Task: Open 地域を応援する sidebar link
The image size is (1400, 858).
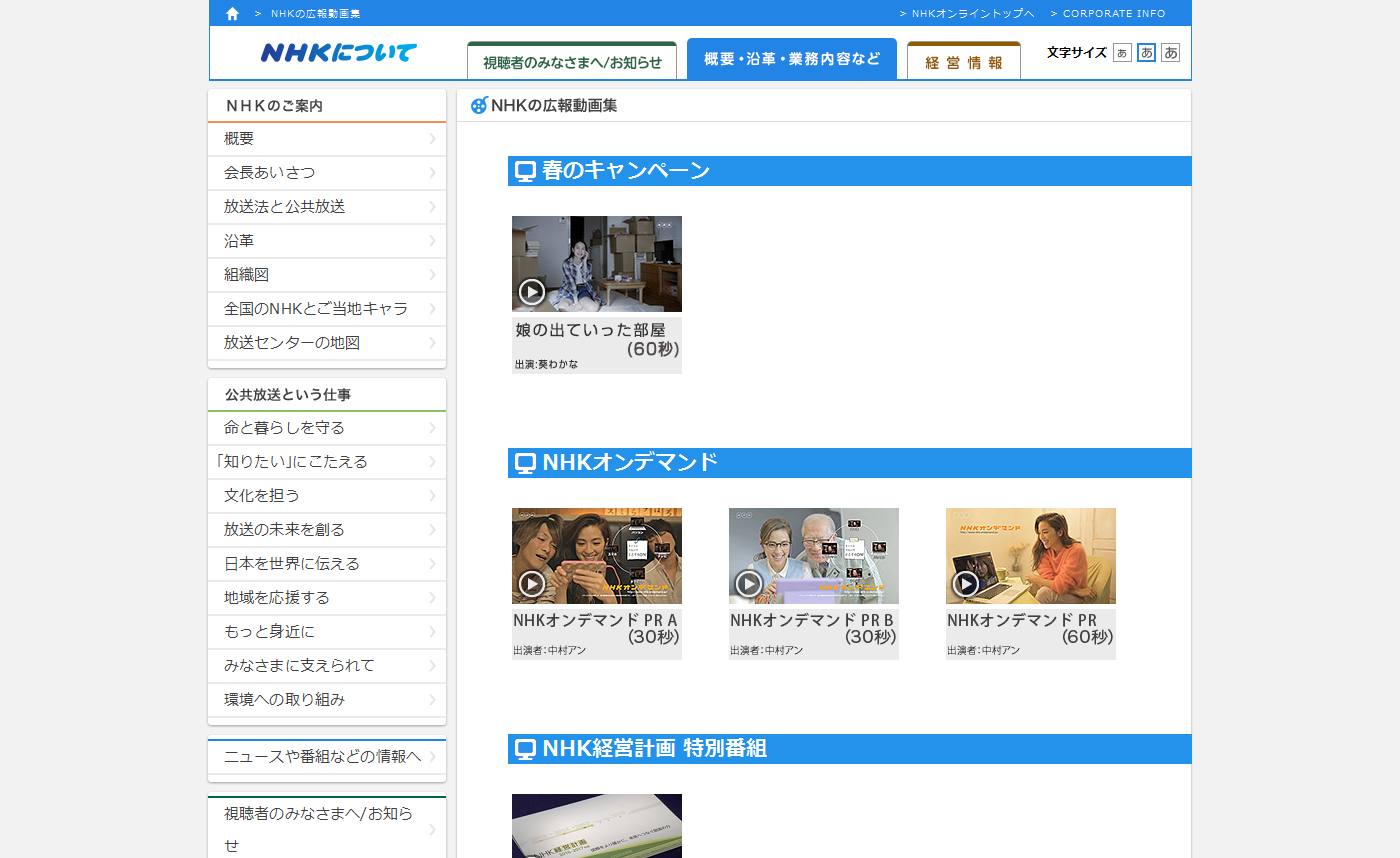Action: coord(327,598)
